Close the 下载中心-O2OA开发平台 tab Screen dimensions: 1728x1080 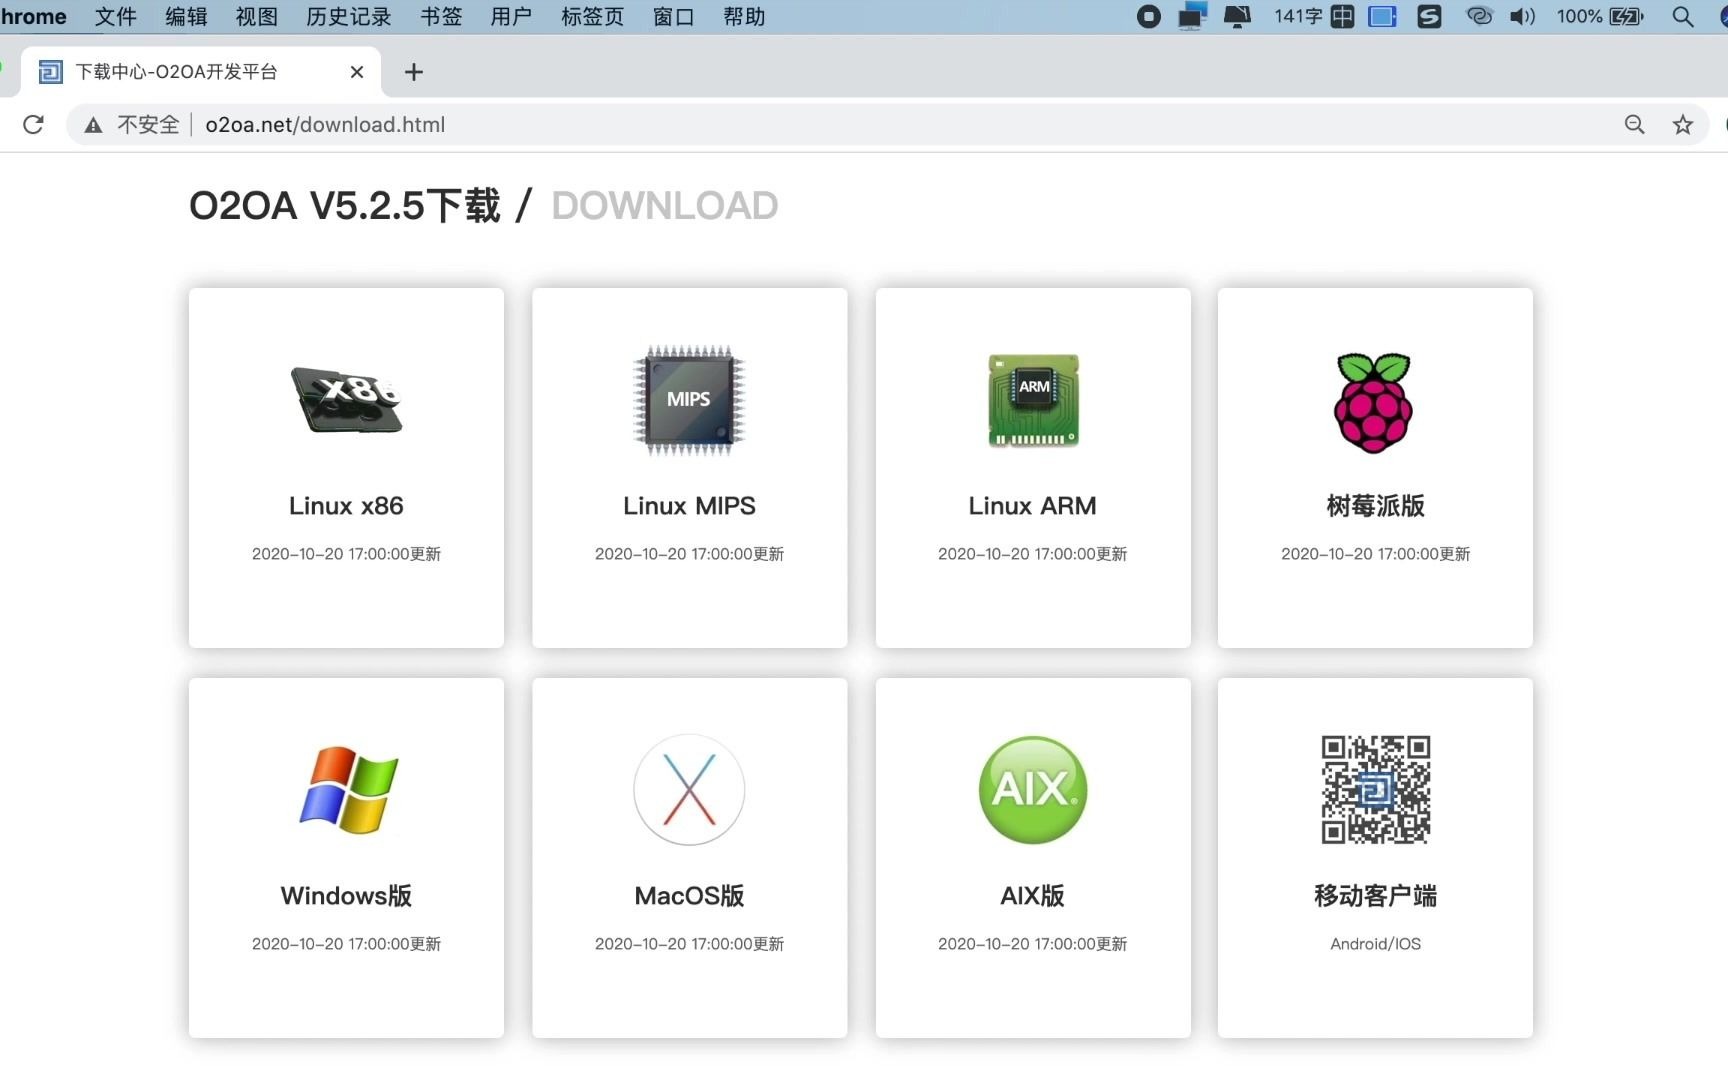click(357, 72)
